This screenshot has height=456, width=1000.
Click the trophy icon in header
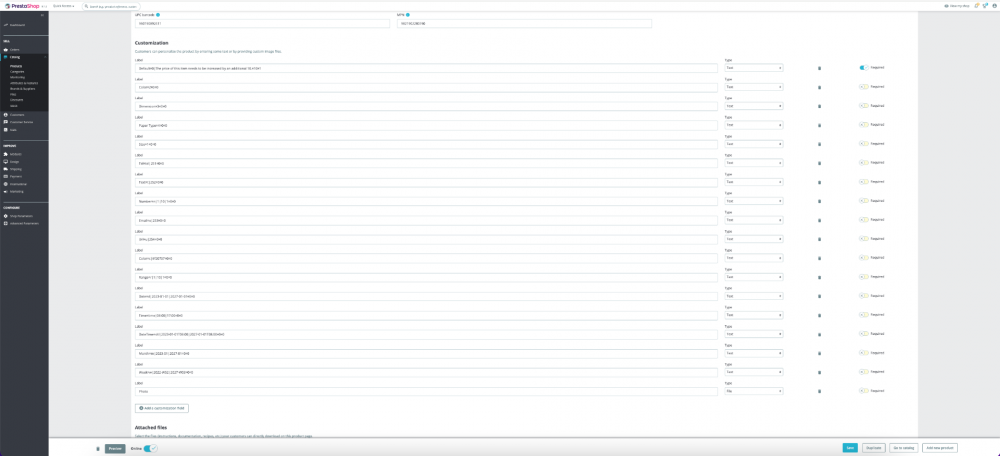tap(985, 6)
